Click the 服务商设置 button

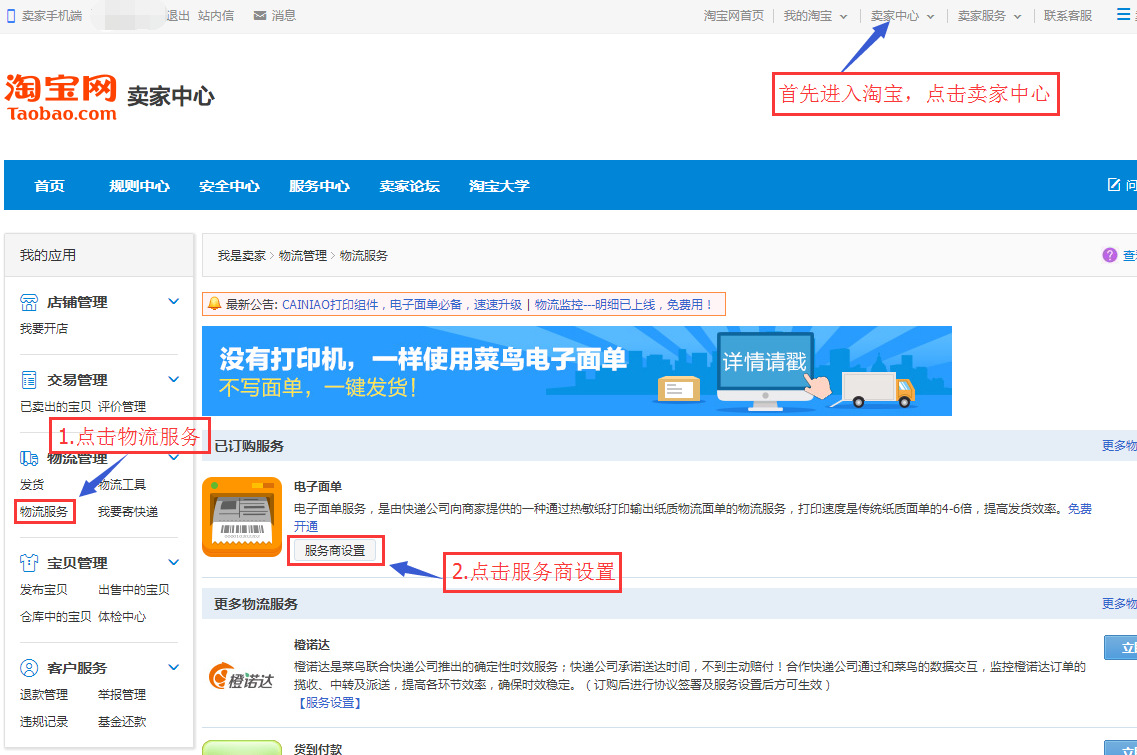[x=335, y=550]
